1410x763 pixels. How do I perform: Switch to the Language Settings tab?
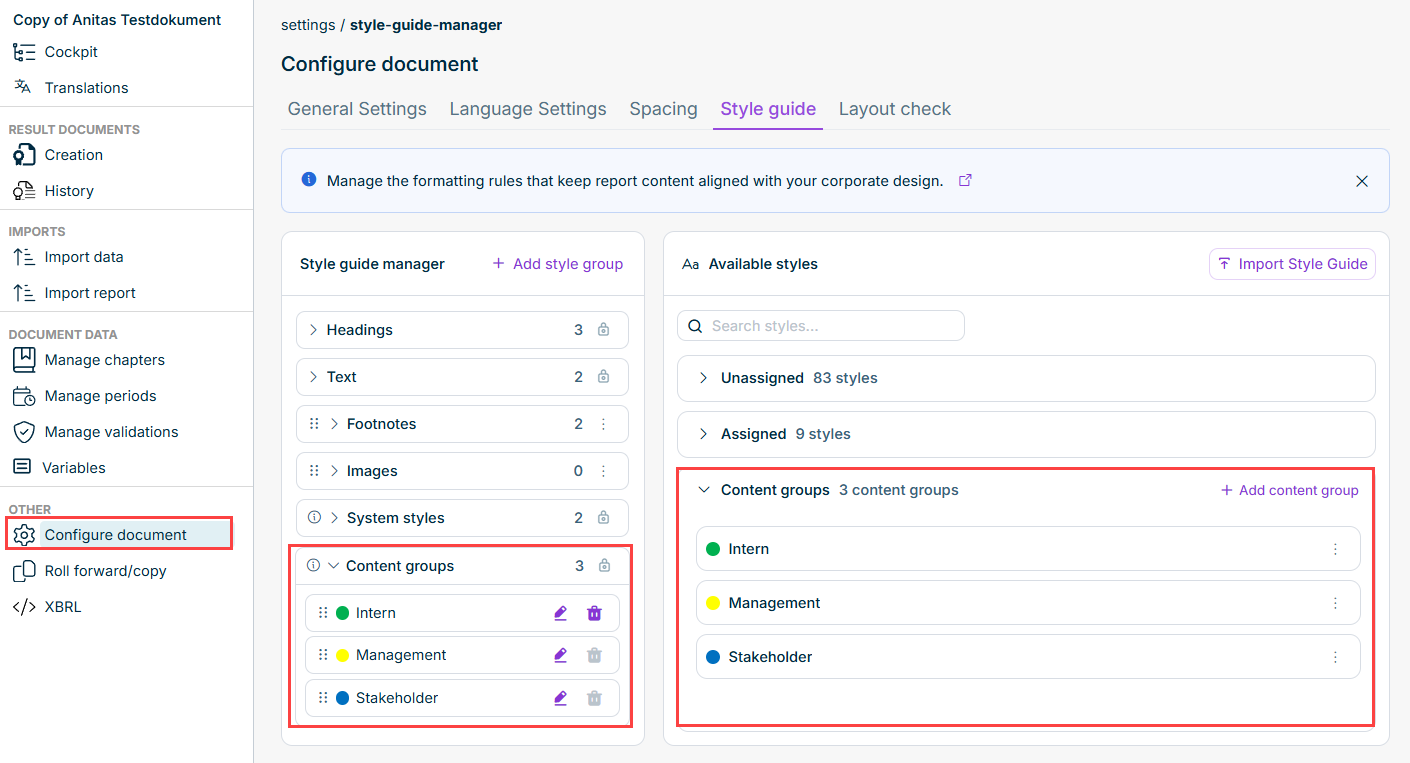pyautogui.click(x=528, y=109)
